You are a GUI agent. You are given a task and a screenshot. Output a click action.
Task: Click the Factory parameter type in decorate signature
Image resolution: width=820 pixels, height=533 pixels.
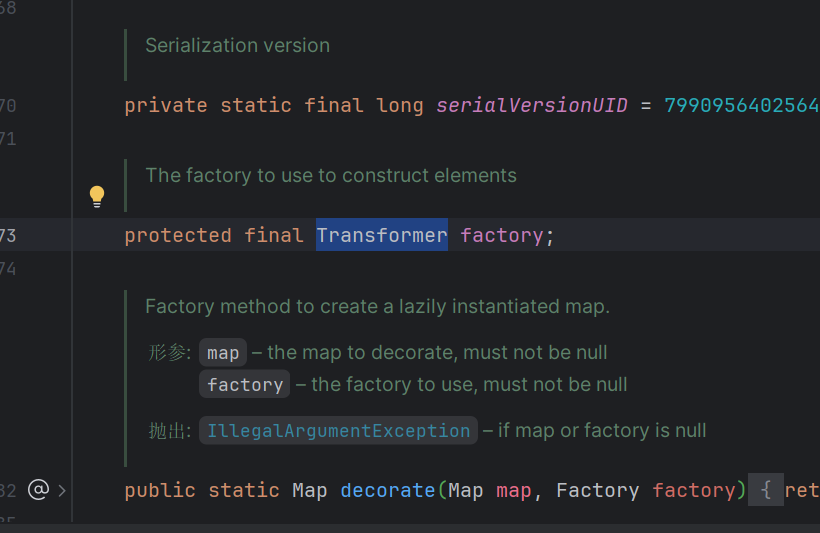598,490
